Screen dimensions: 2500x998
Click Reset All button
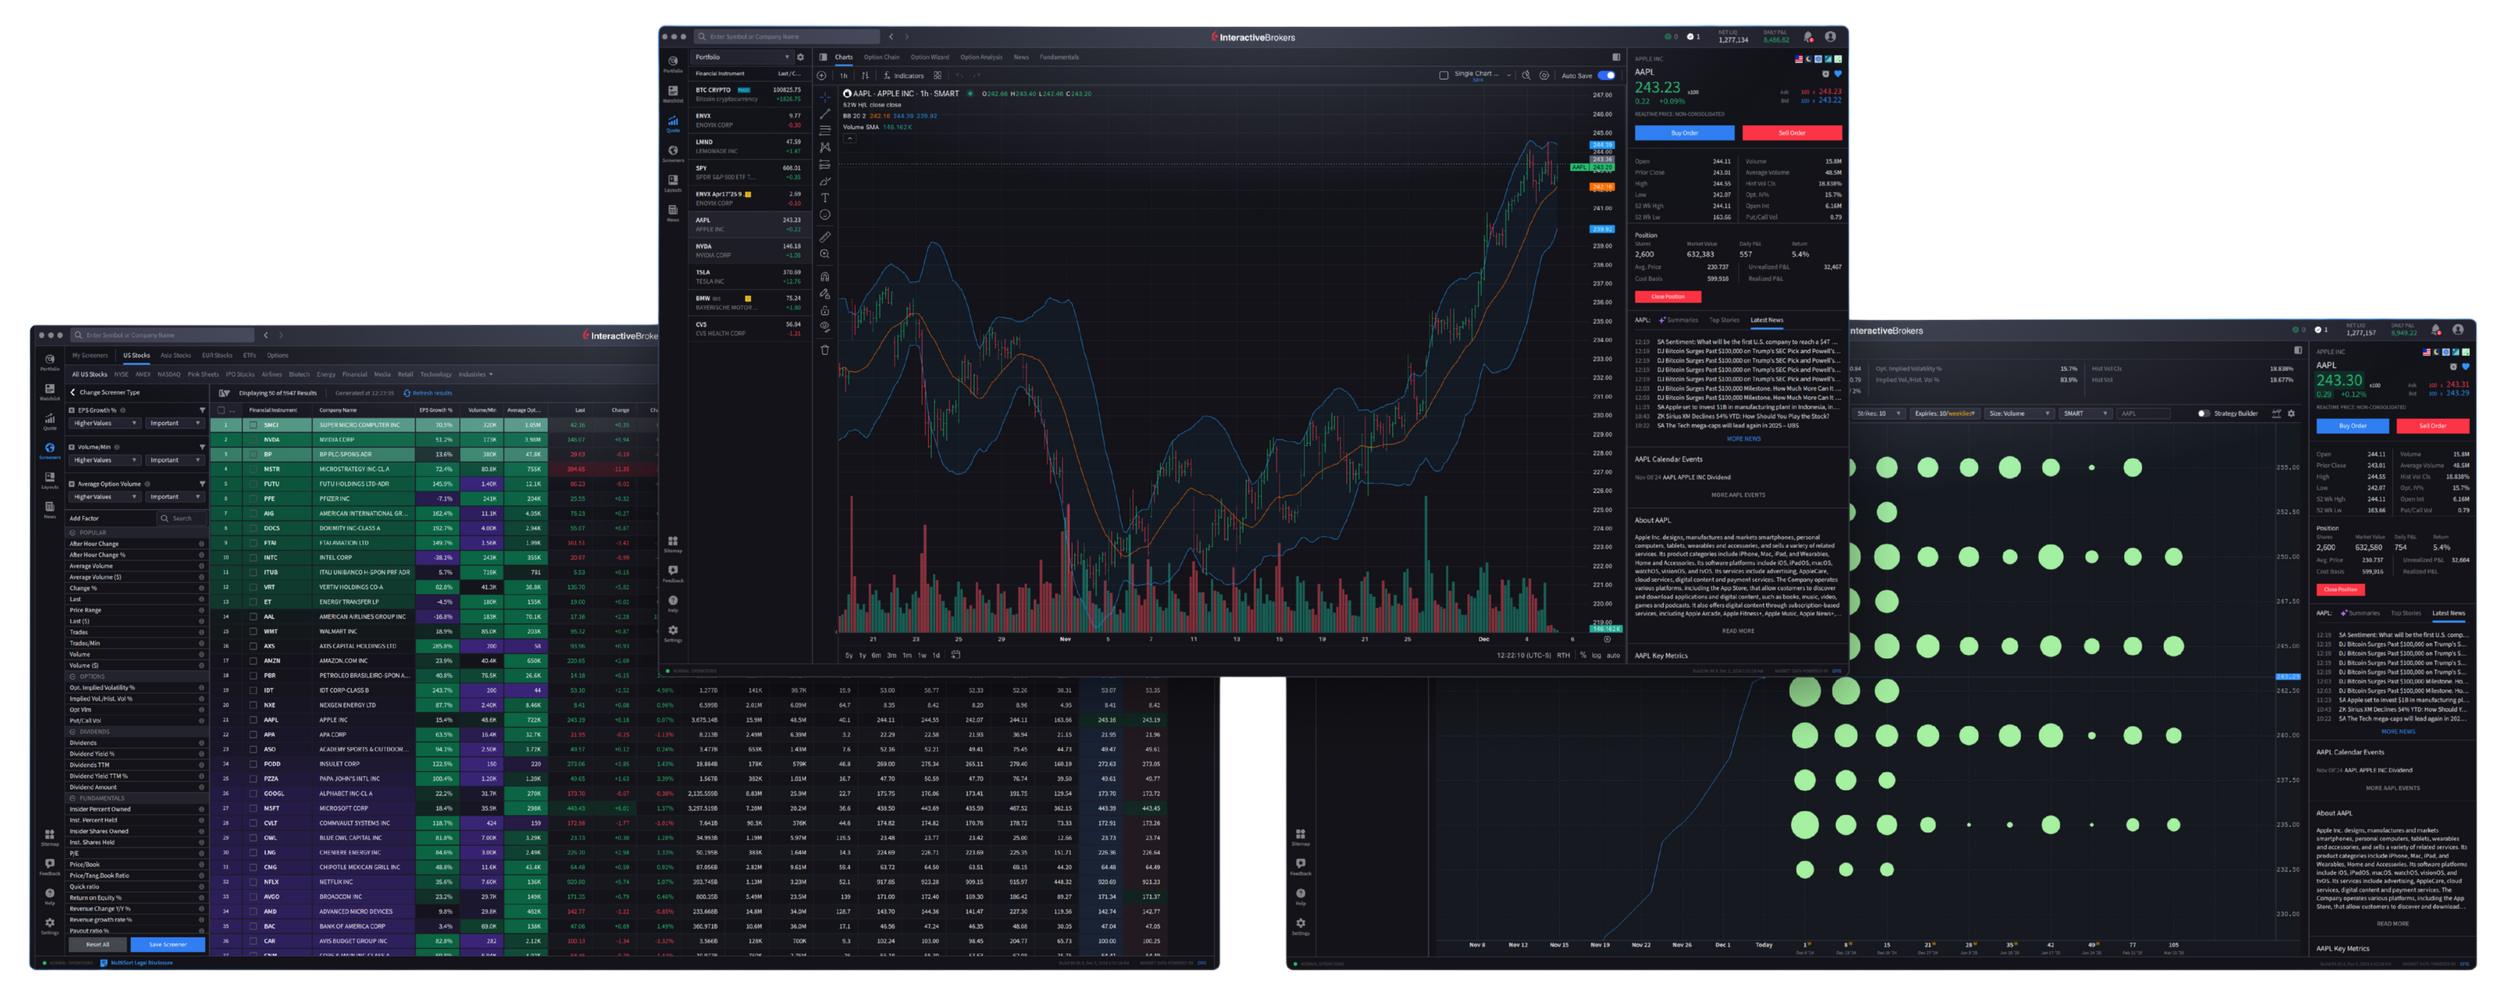click(x=97, y=944)
